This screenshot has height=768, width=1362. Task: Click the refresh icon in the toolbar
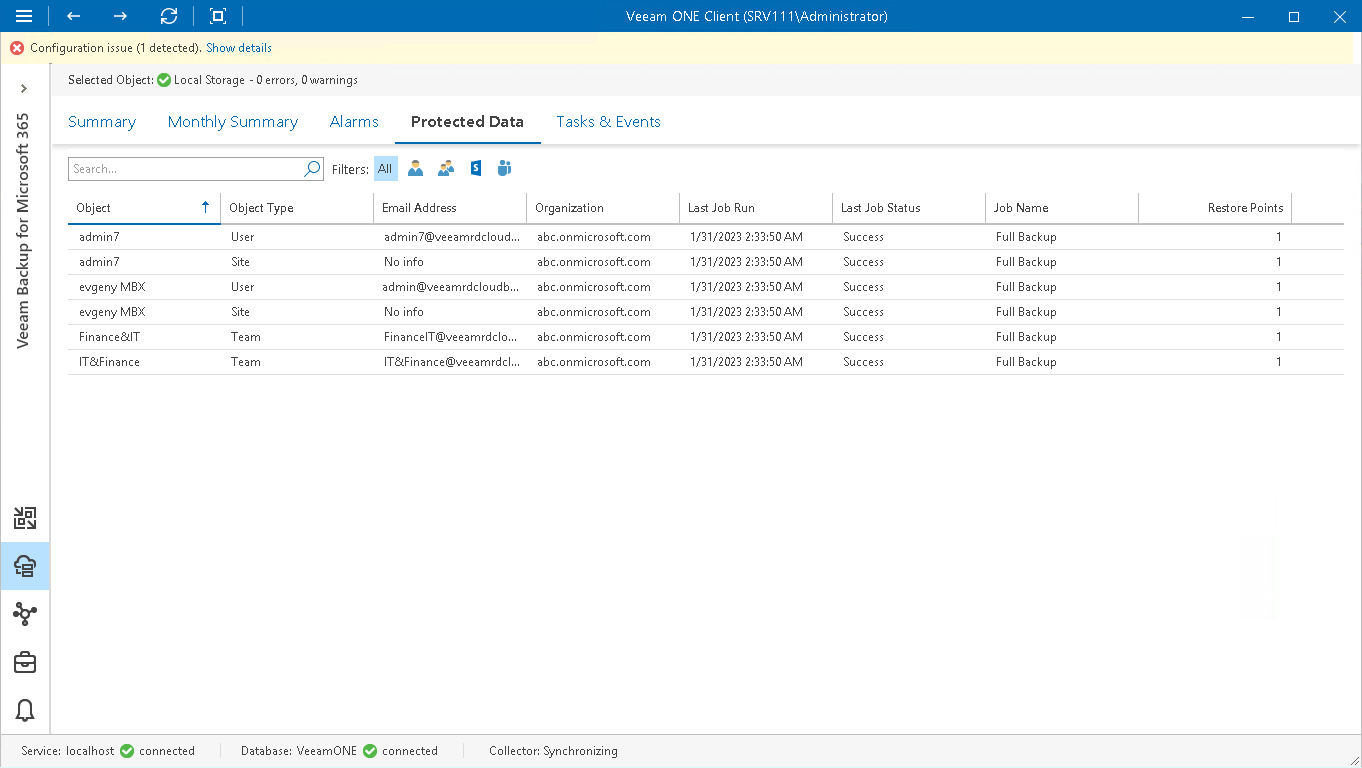tap(168, 16)
